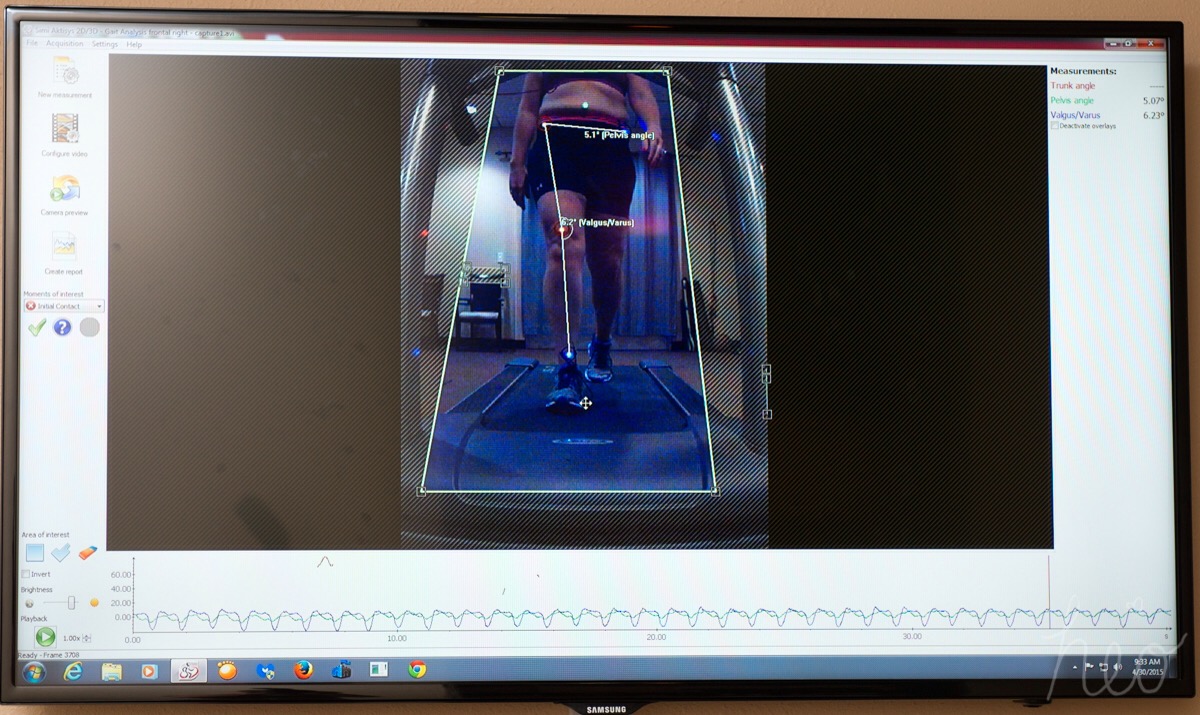Screen dimensions: 1200x715
Task: Click the Valgus/Varus knee marker on video
Action: pyautogui.click(x=562, y=230)
